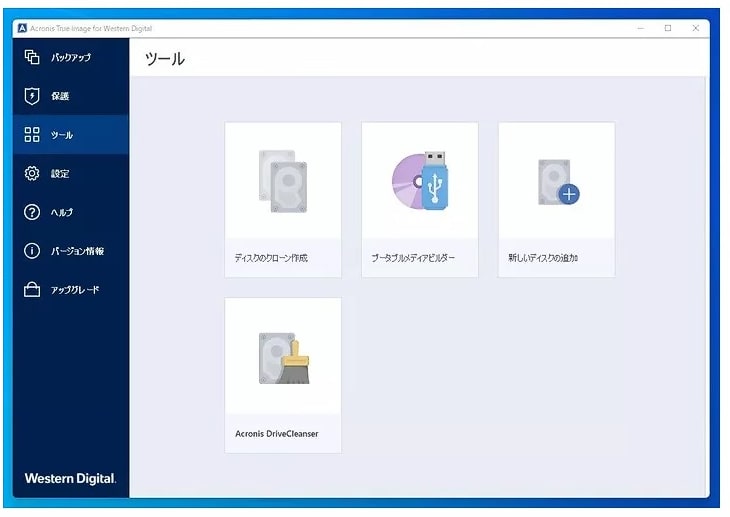The height and width of the screenshot is (517, 730).
Task: Click the ヘルプ question mark icon
Action: (32, 212)
